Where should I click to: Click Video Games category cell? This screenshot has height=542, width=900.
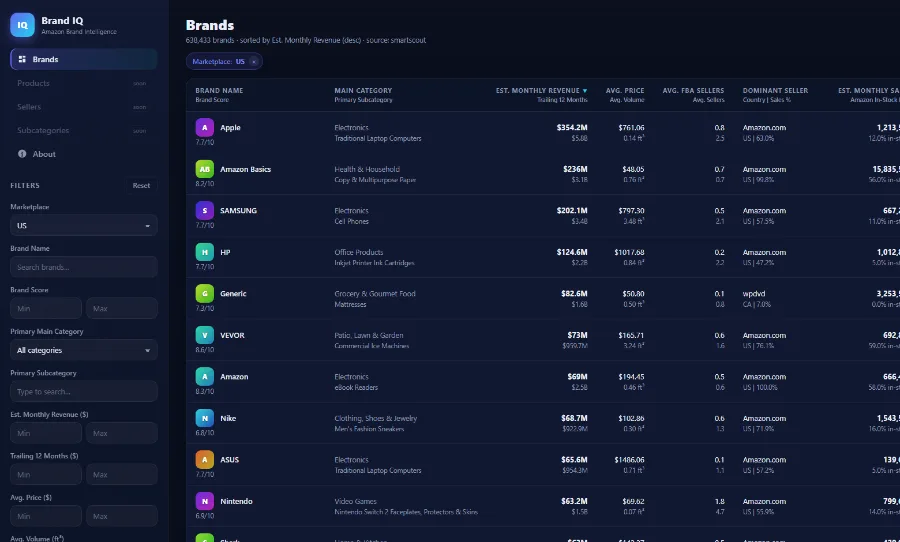click(x=356, y=501)
